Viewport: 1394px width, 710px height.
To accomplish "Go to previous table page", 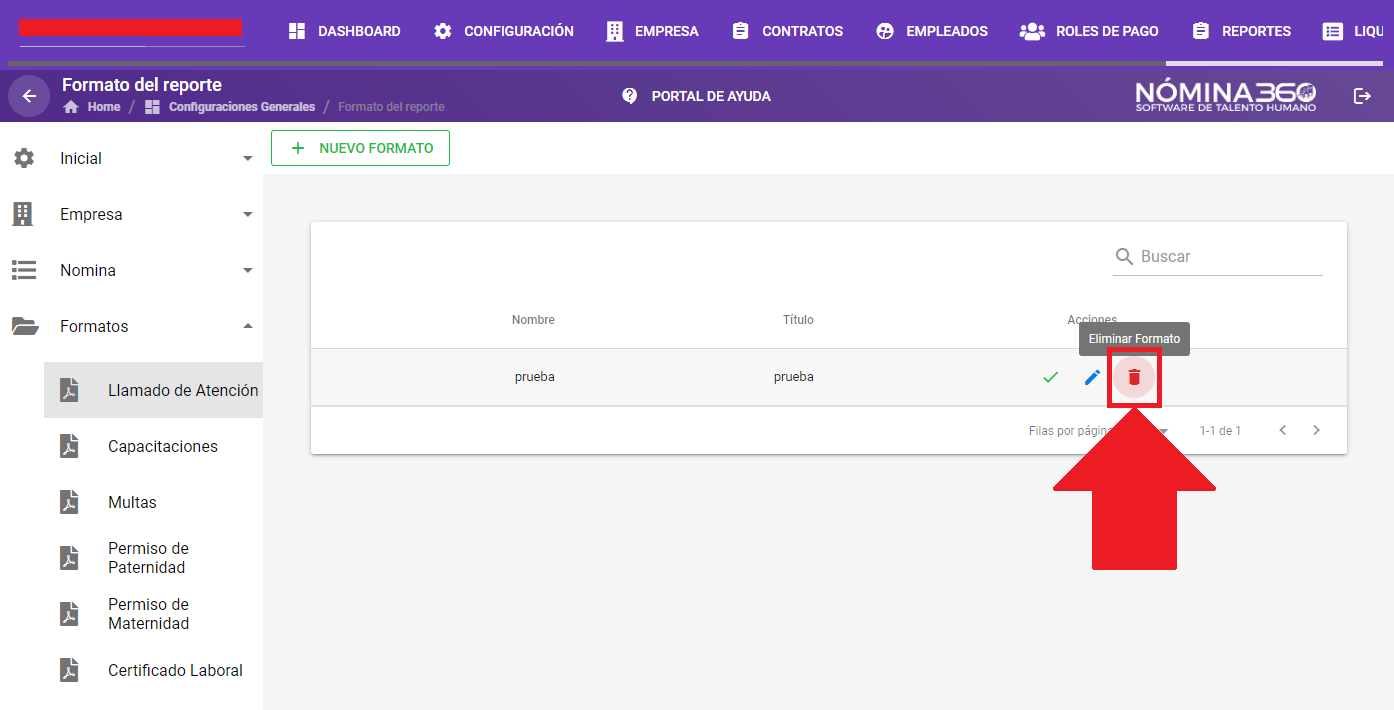I will pyautogui.click(x=1283, y=430).
